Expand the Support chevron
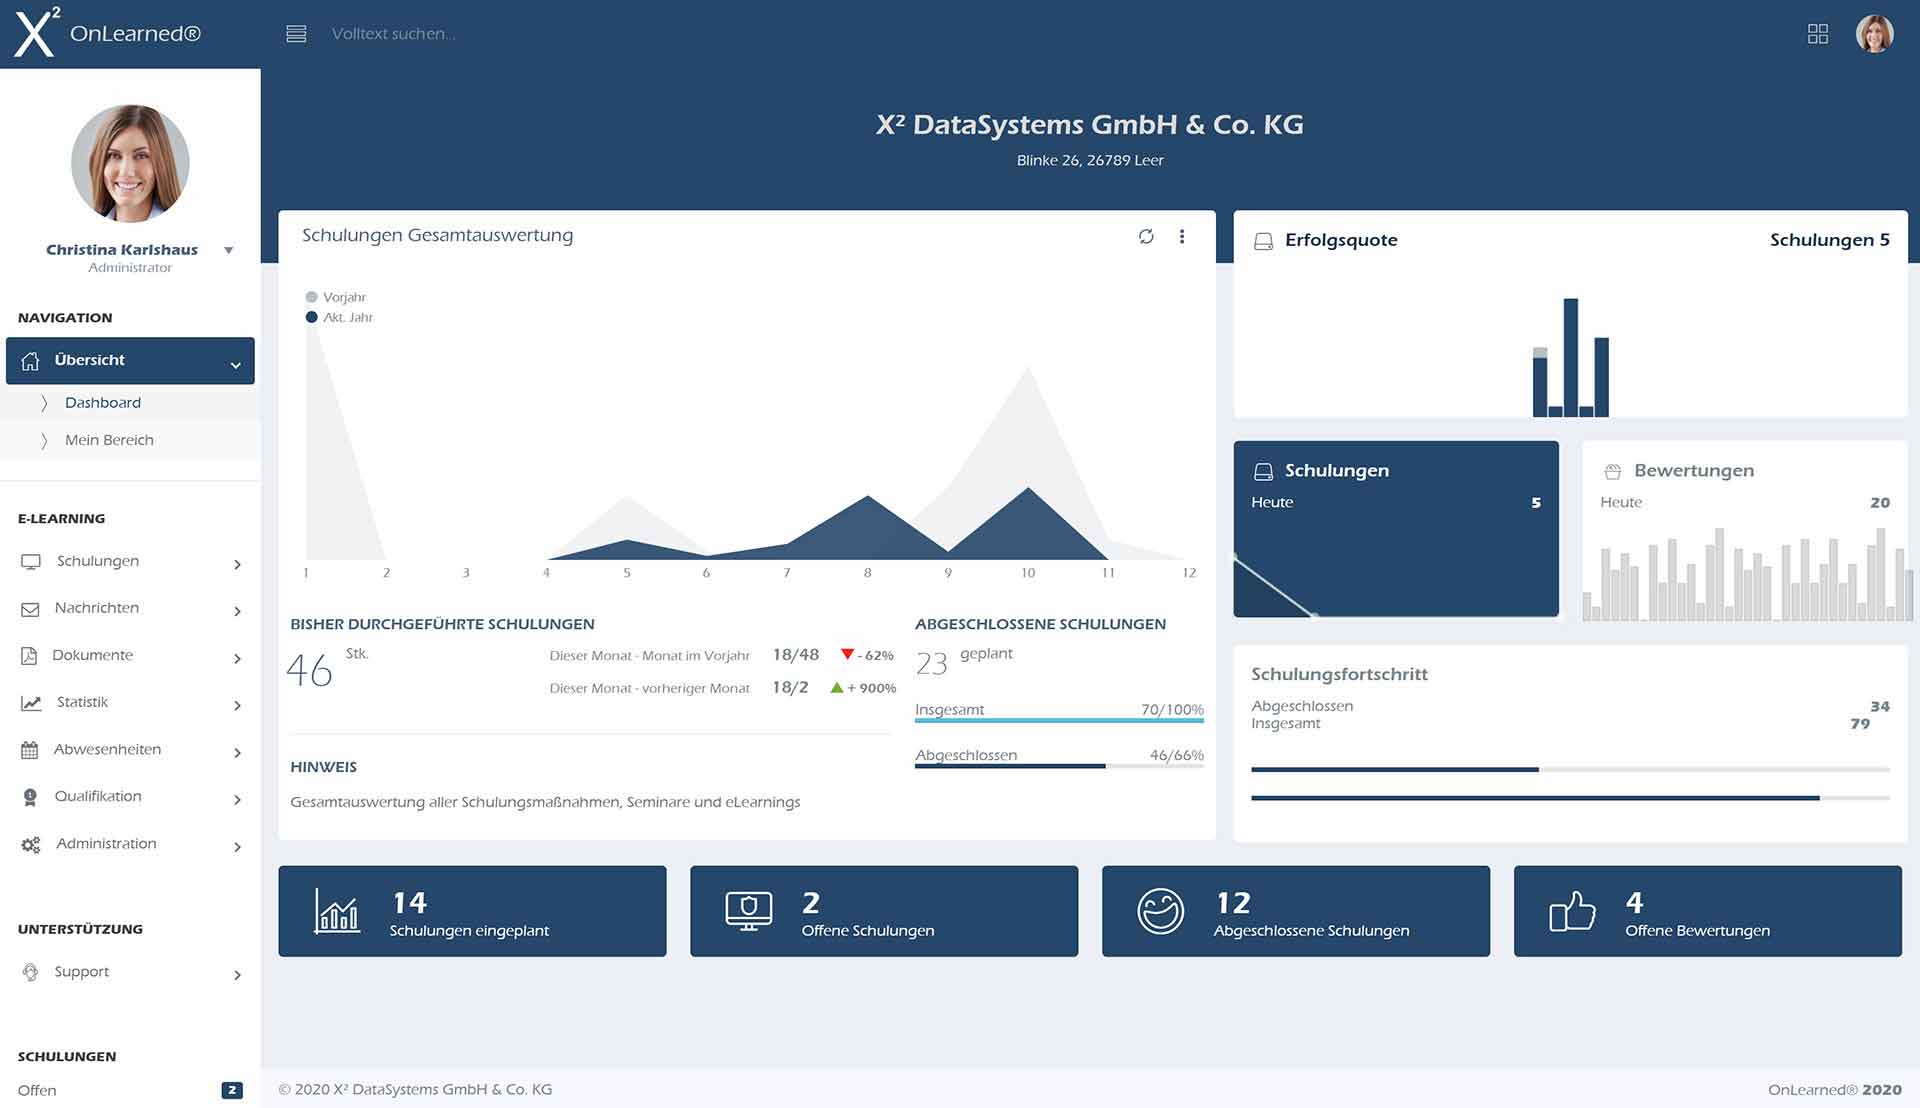1920x1108 pixels. 237,975
